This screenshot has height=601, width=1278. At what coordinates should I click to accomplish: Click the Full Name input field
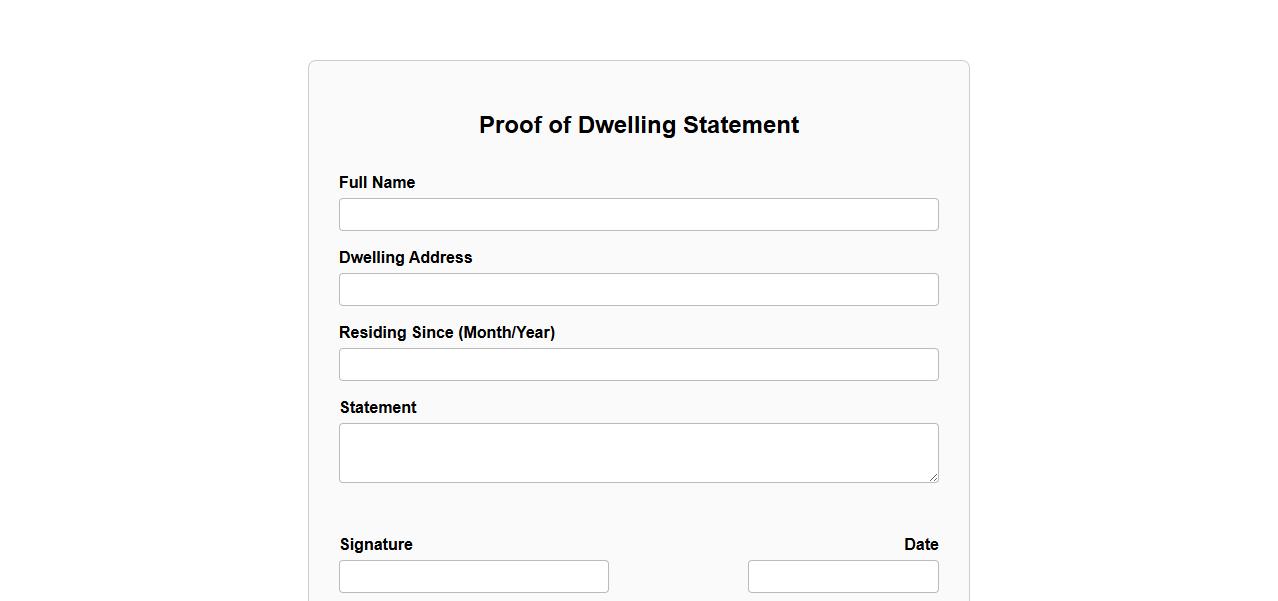pyautogui.click(x=638, y=215)
